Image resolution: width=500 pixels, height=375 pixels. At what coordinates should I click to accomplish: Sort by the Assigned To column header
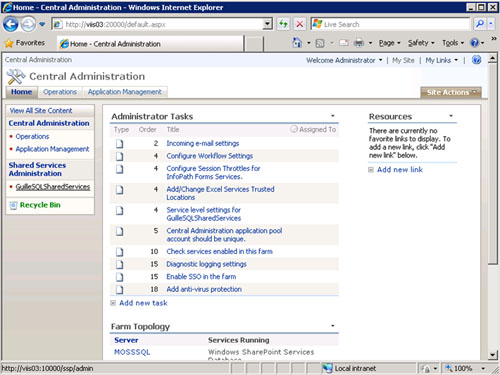pos(317,130)
